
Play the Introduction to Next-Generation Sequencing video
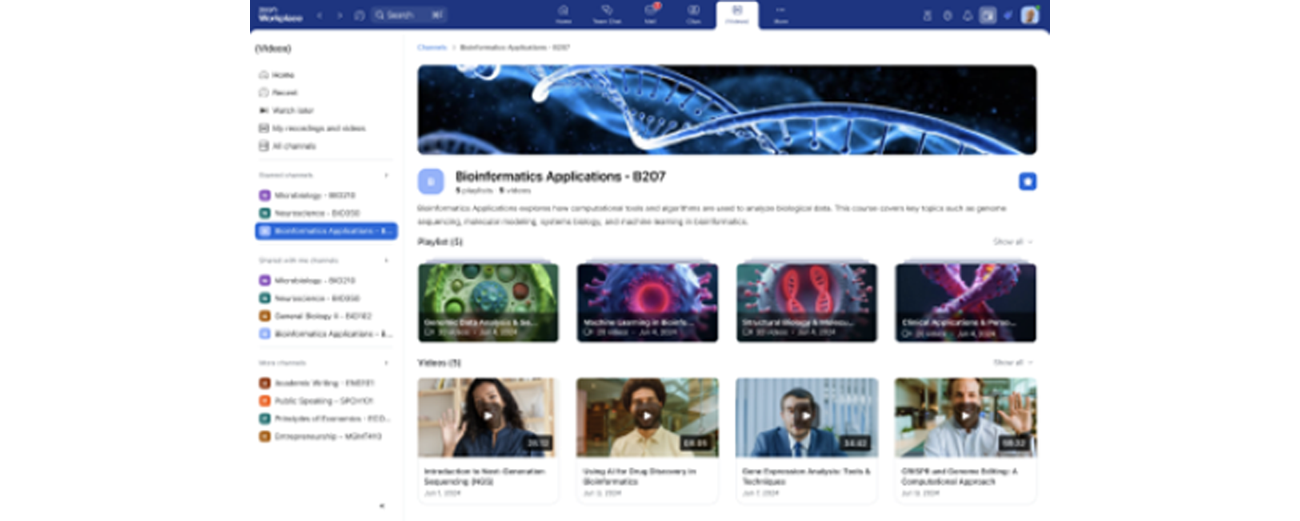[x=487, y=416]
